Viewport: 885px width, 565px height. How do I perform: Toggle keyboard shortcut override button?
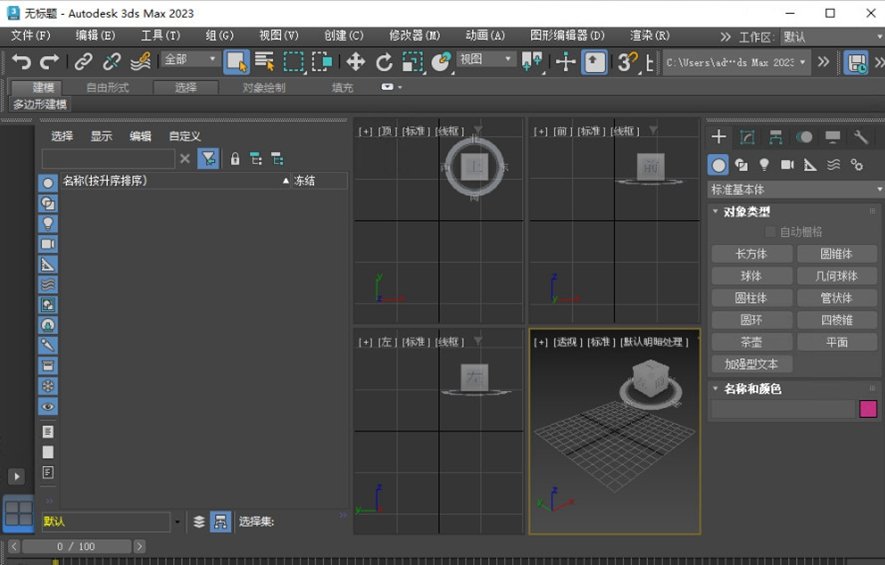click(x=594, y=62)
